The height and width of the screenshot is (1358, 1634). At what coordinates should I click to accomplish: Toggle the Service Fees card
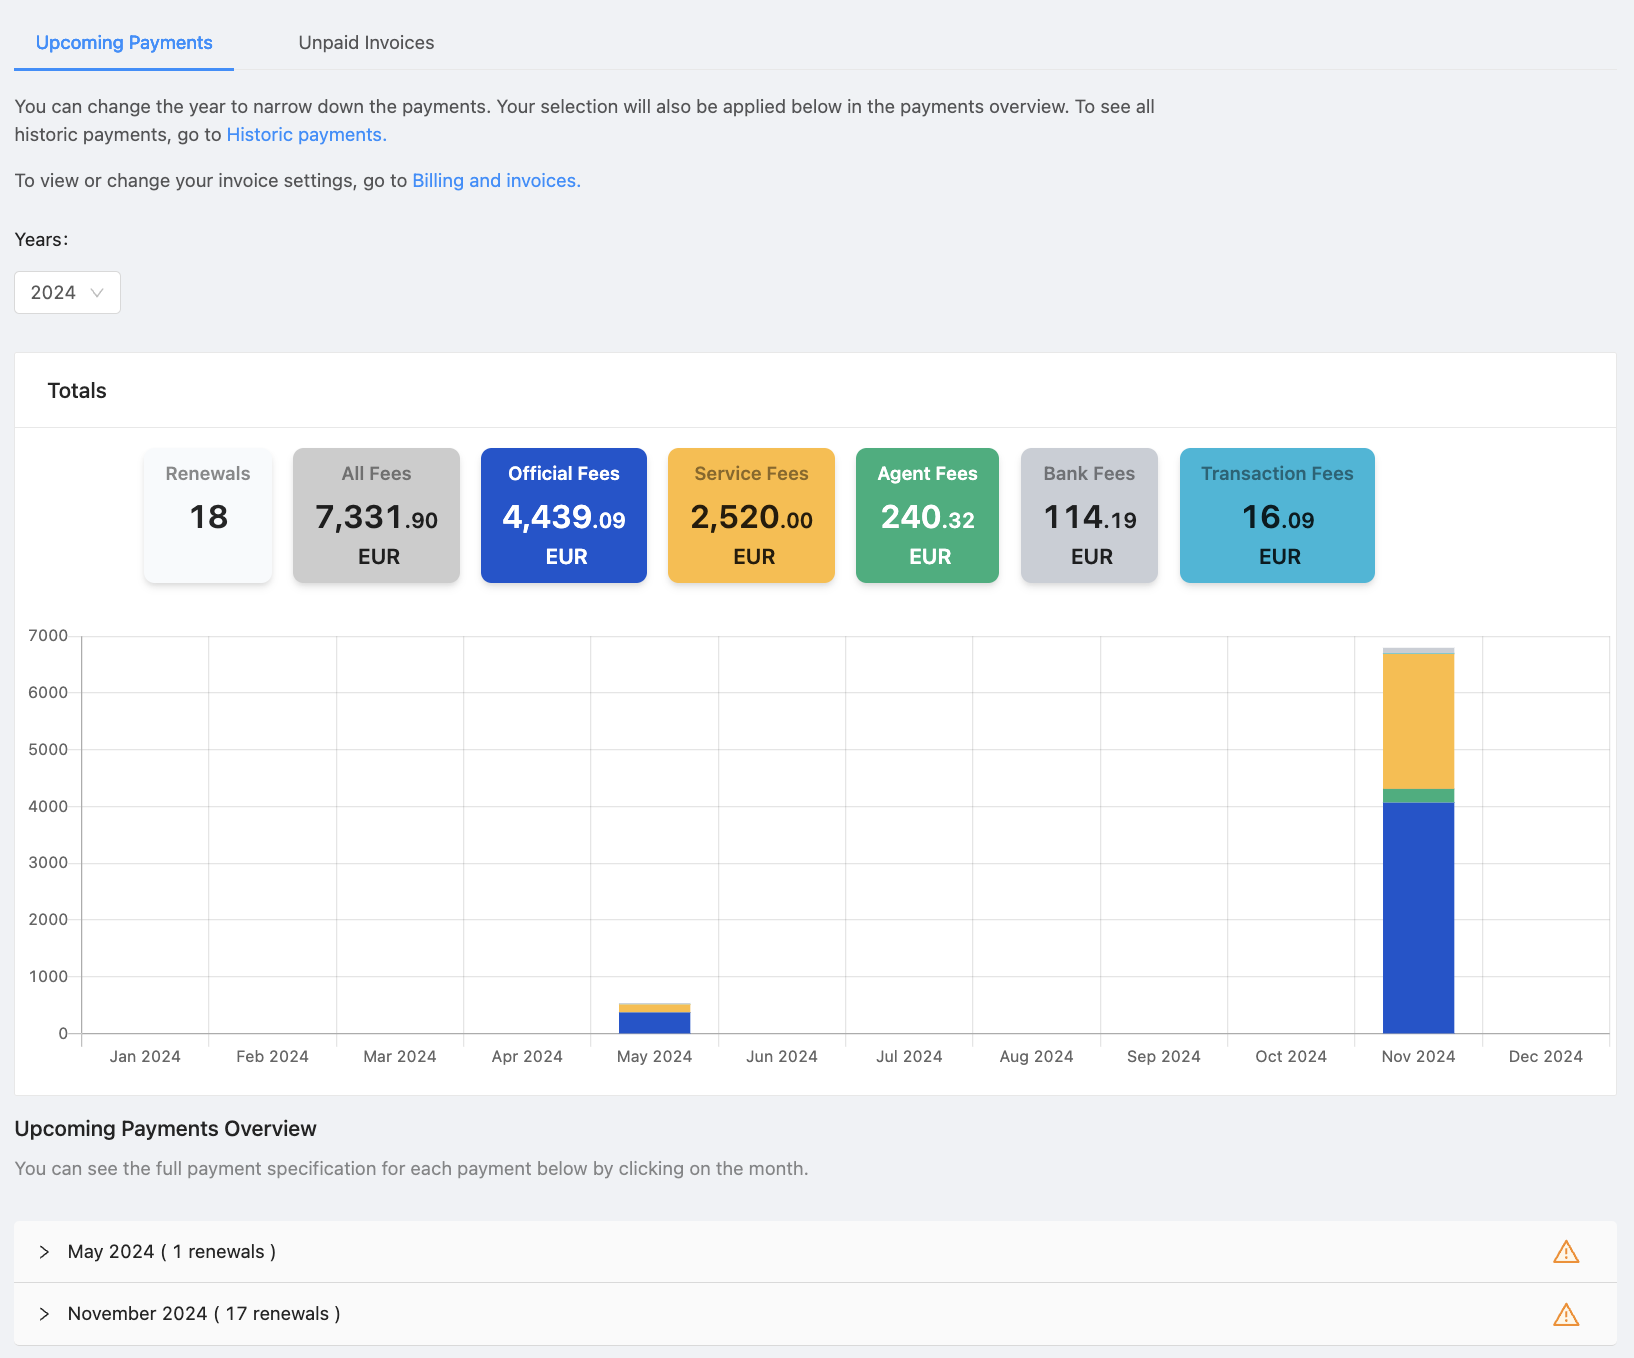coord(751,515)
